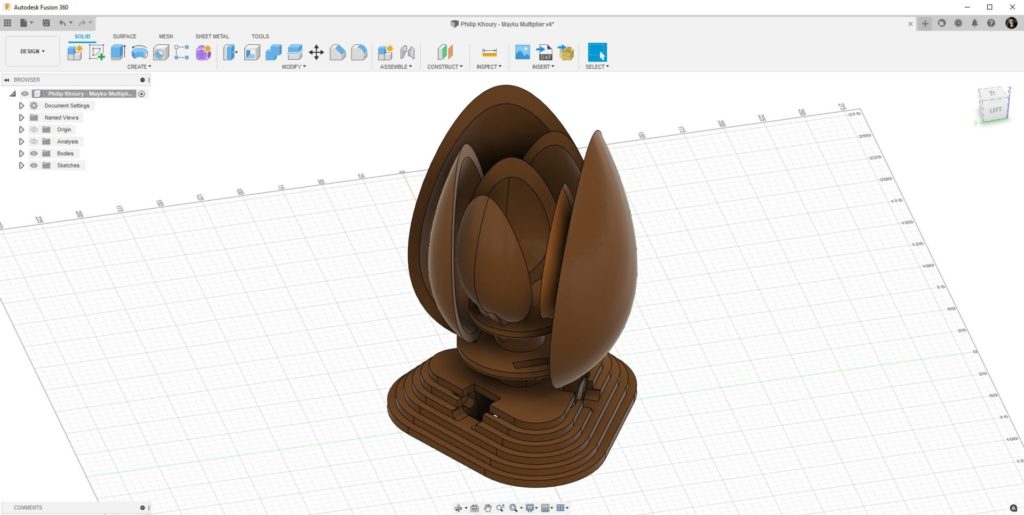Open the Select dropdown menu
Image resolution: width=1024 pixels, height=515 pixels.
(x=597, y=67)
